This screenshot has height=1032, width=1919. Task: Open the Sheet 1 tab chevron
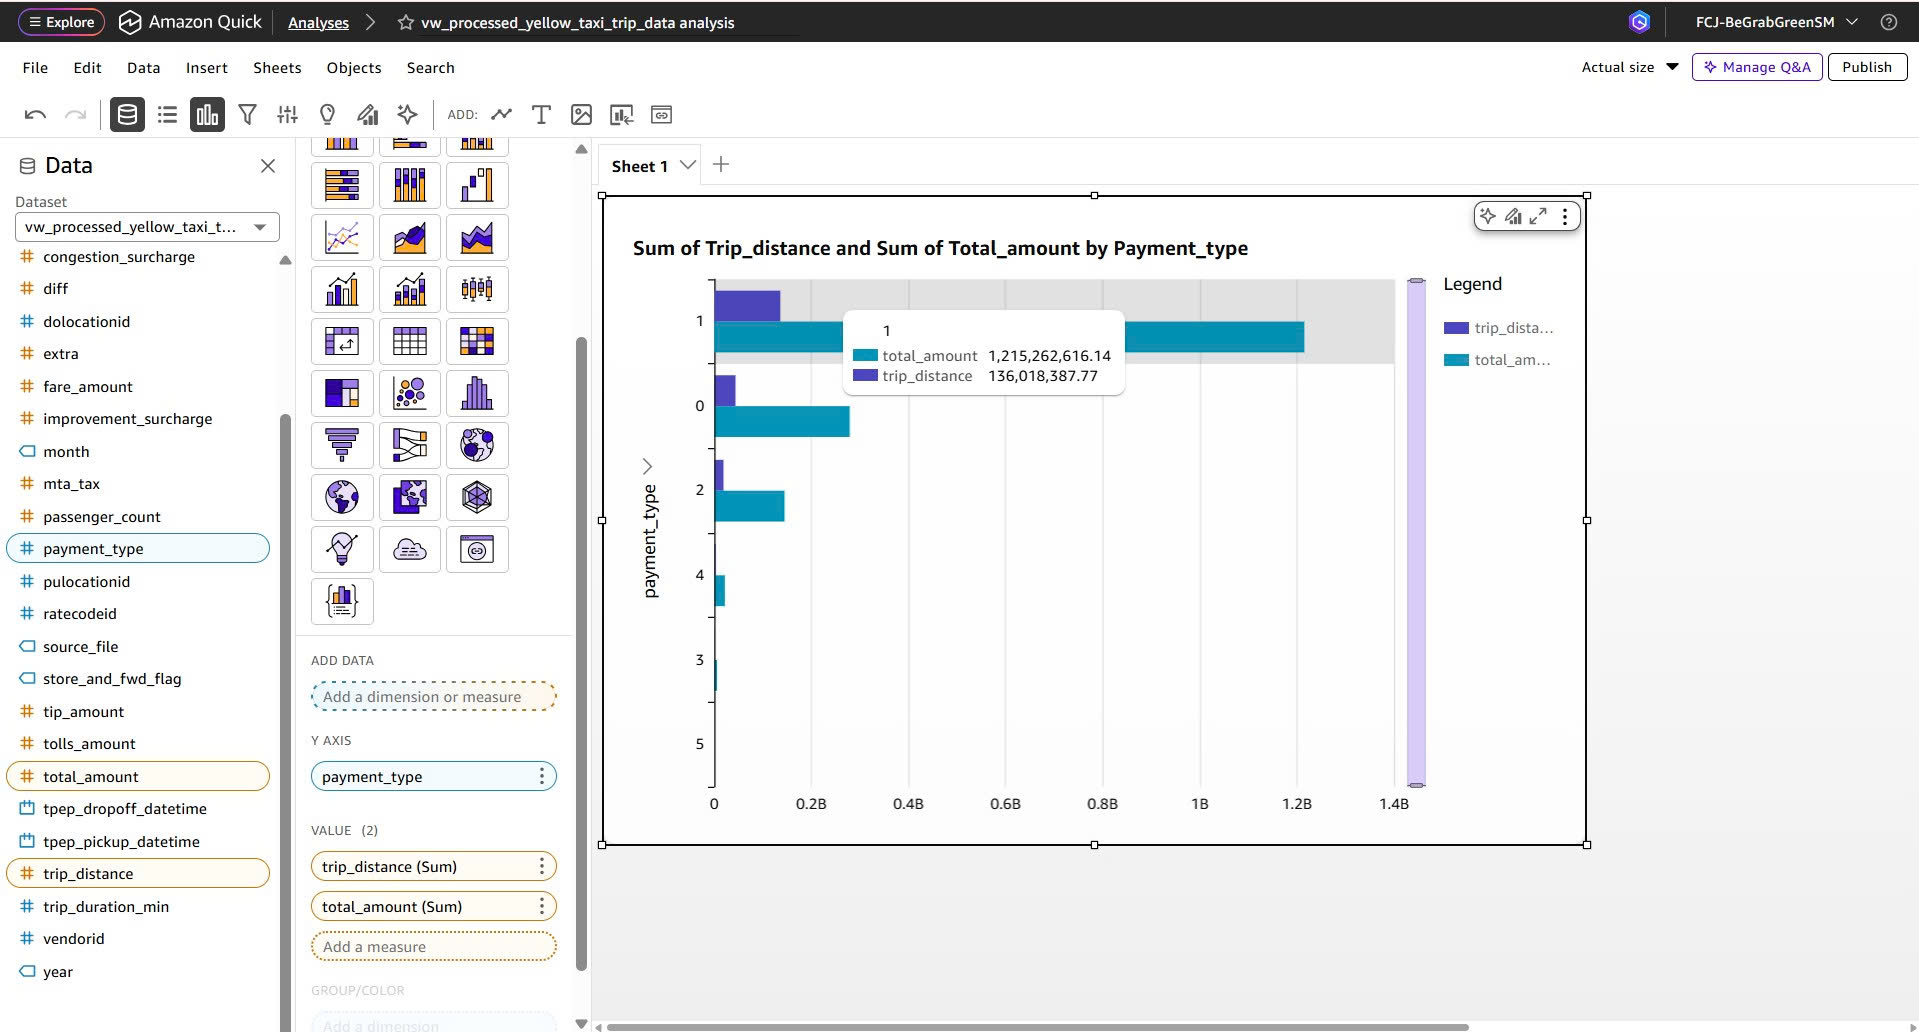(688, 165)
